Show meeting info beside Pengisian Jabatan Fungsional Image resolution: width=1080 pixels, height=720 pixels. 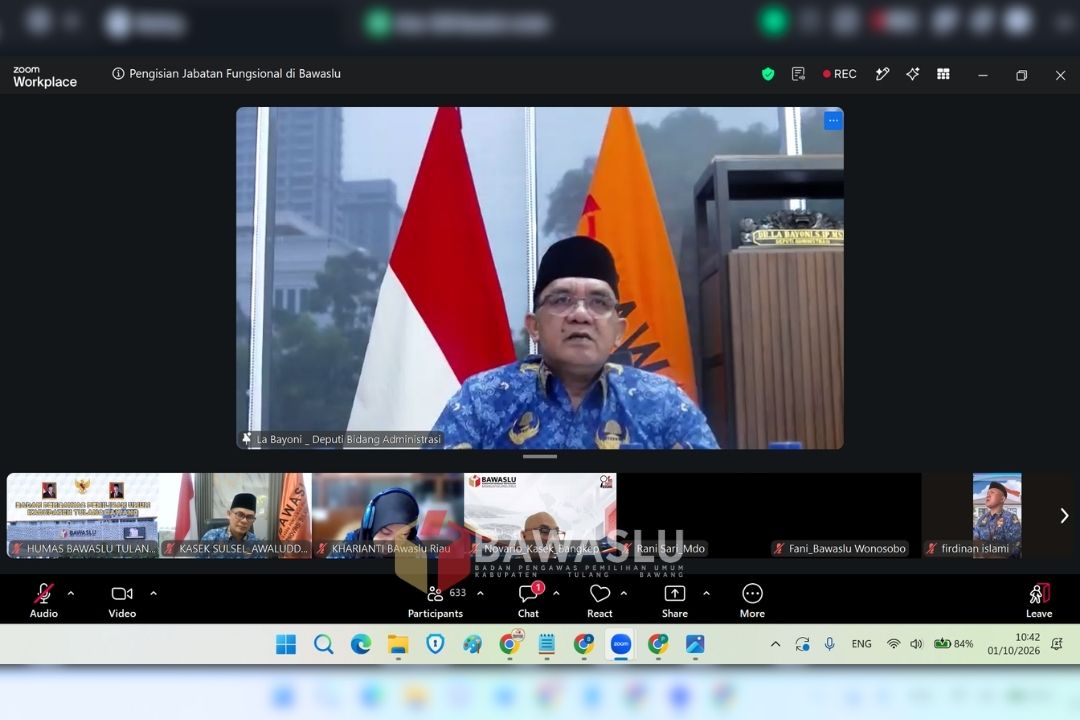tap(118, 74)
